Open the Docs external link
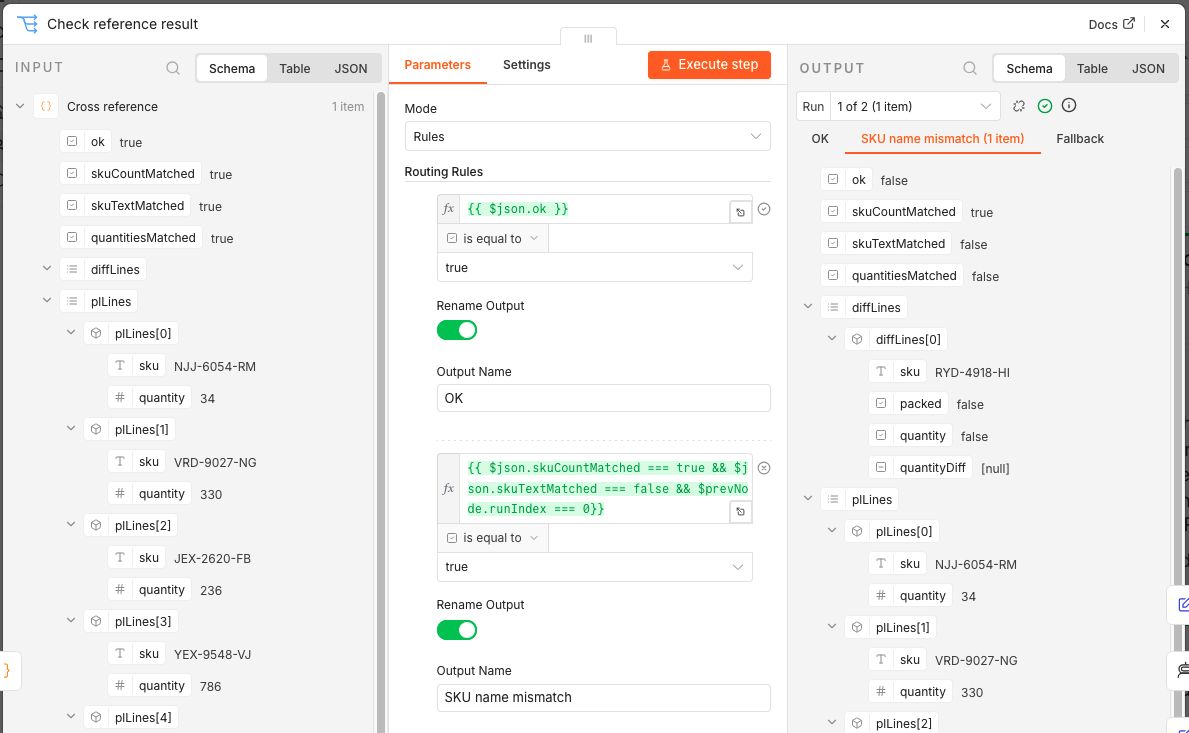The image size is (1189, 733). click(x=1112, y=24)
